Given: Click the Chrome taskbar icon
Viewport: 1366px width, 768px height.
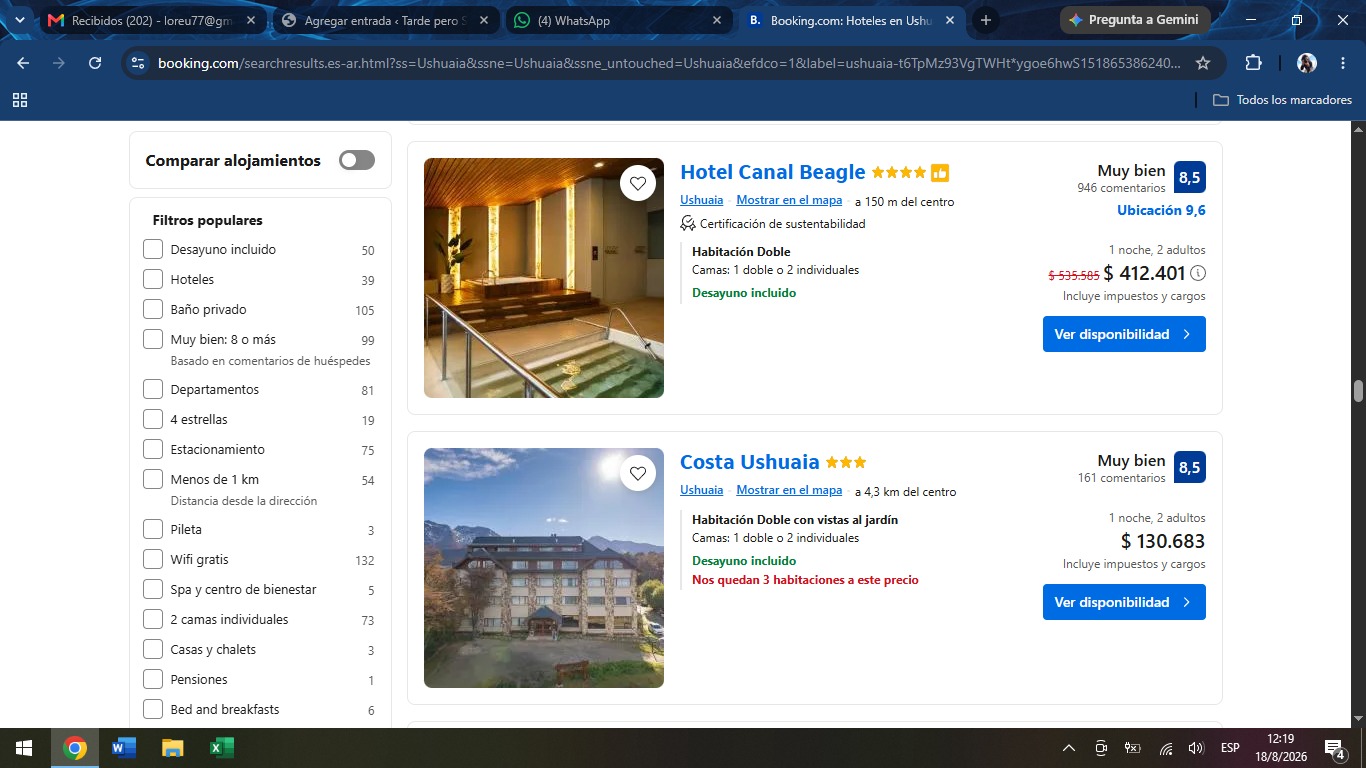Looking at the screenshot, I should (x=75, y=748).
